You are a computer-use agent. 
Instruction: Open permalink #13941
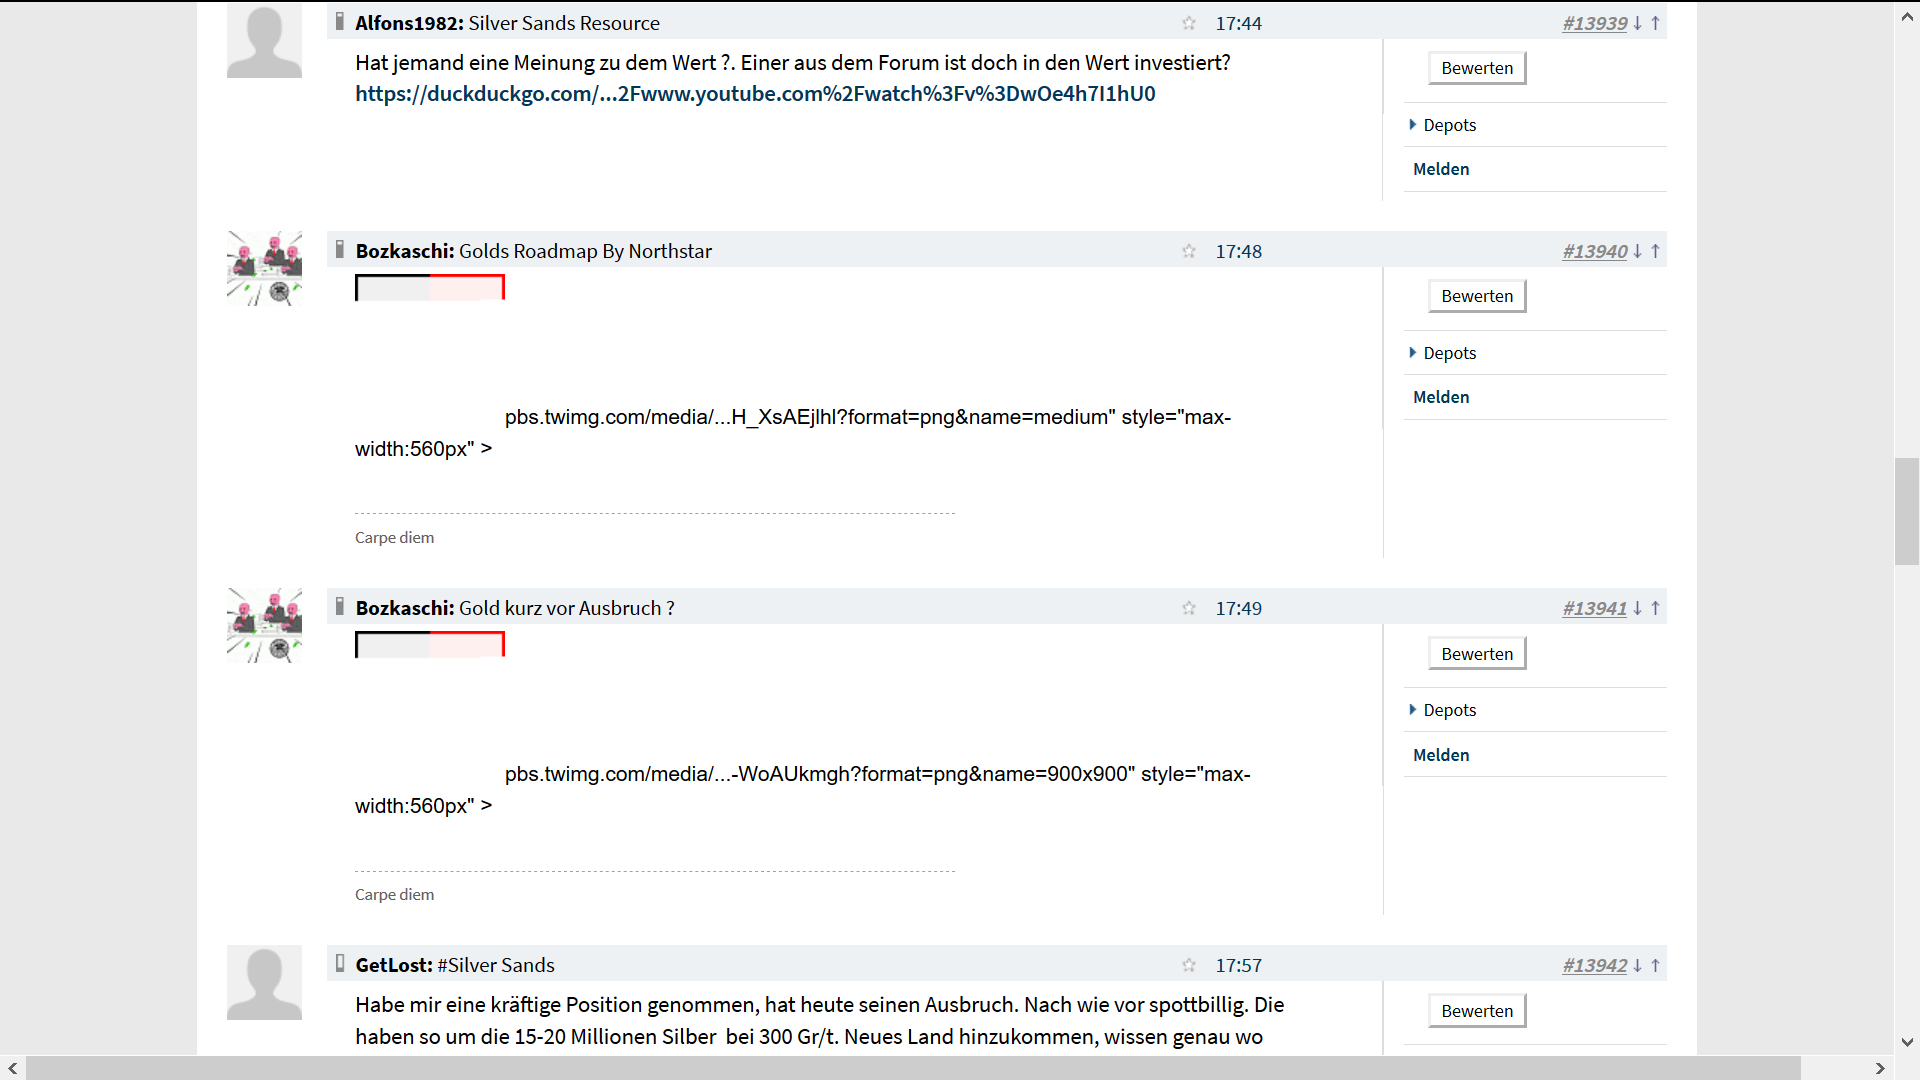click(x=1594, y=608)
